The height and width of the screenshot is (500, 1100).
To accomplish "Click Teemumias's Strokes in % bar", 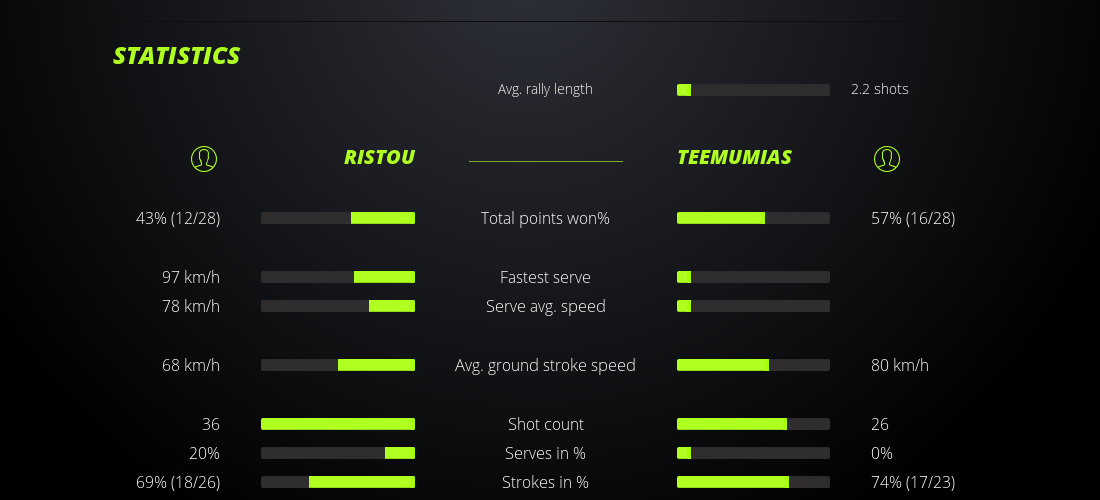I will pos(753,482).
